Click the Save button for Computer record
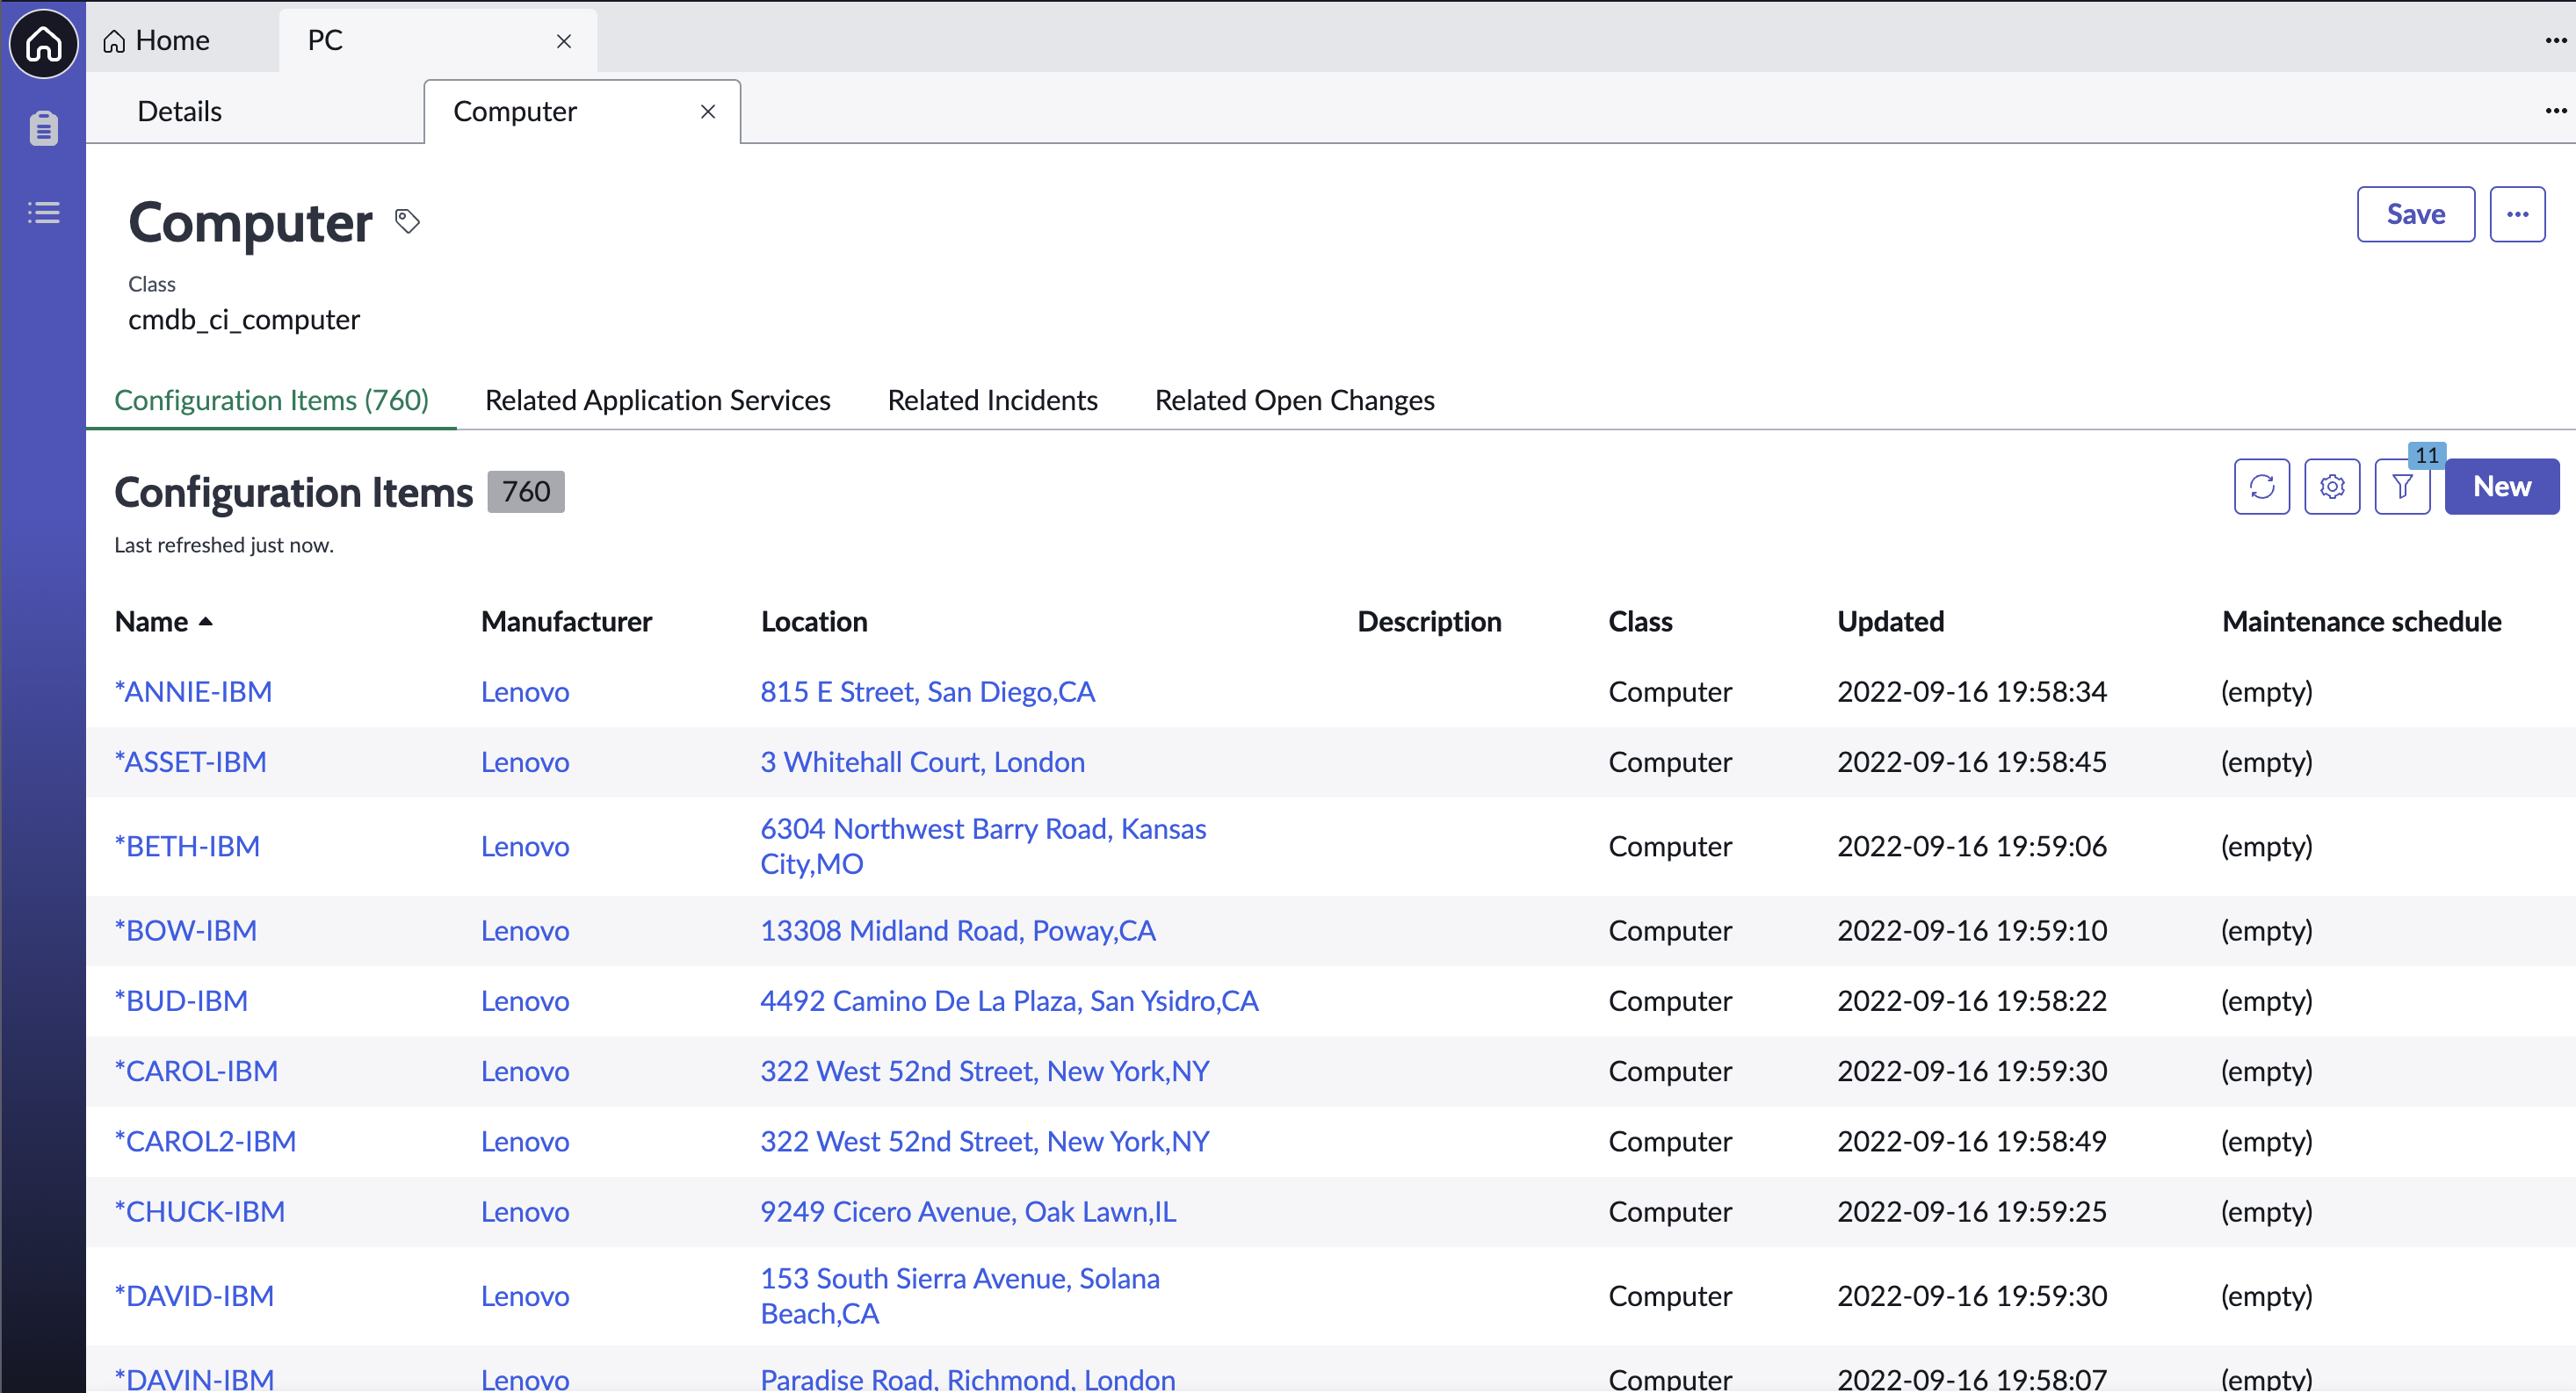Image resolution: width=2576 pixels, height=1393 pixels. pos(2416,213)
